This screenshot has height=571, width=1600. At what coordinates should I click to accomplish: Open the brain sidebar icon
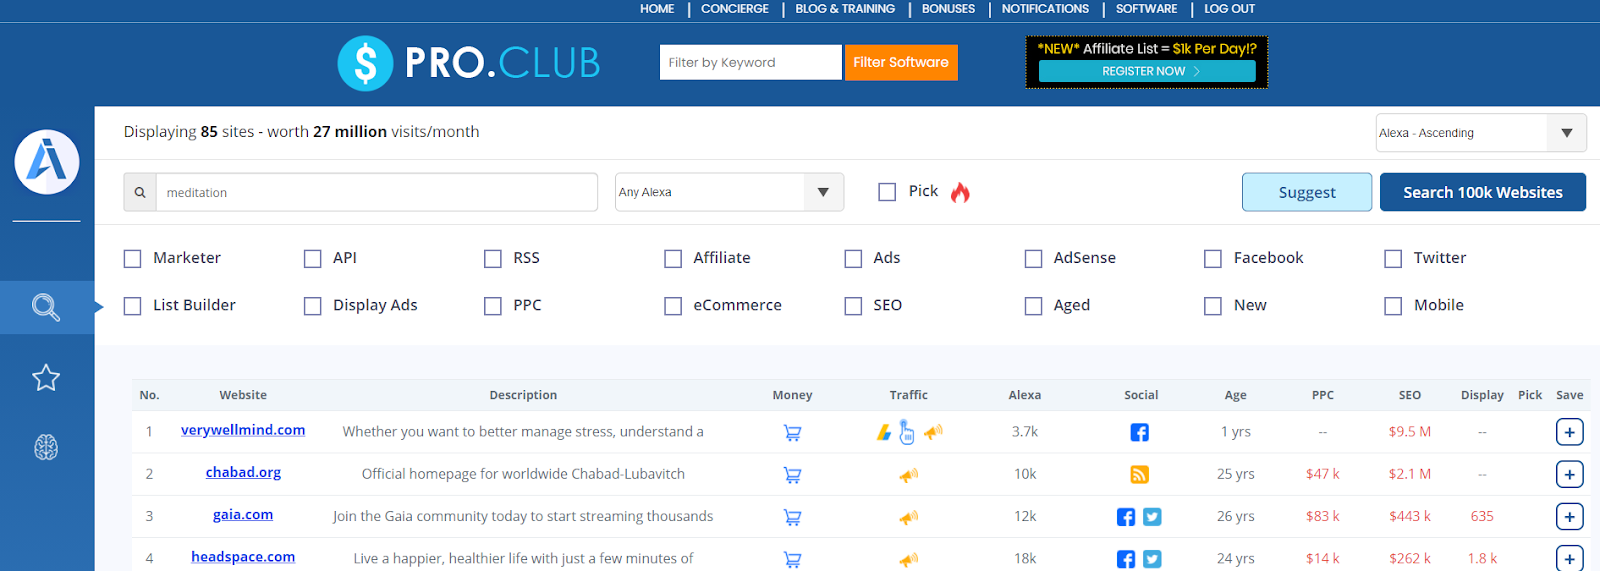click(x=46, y=447)
